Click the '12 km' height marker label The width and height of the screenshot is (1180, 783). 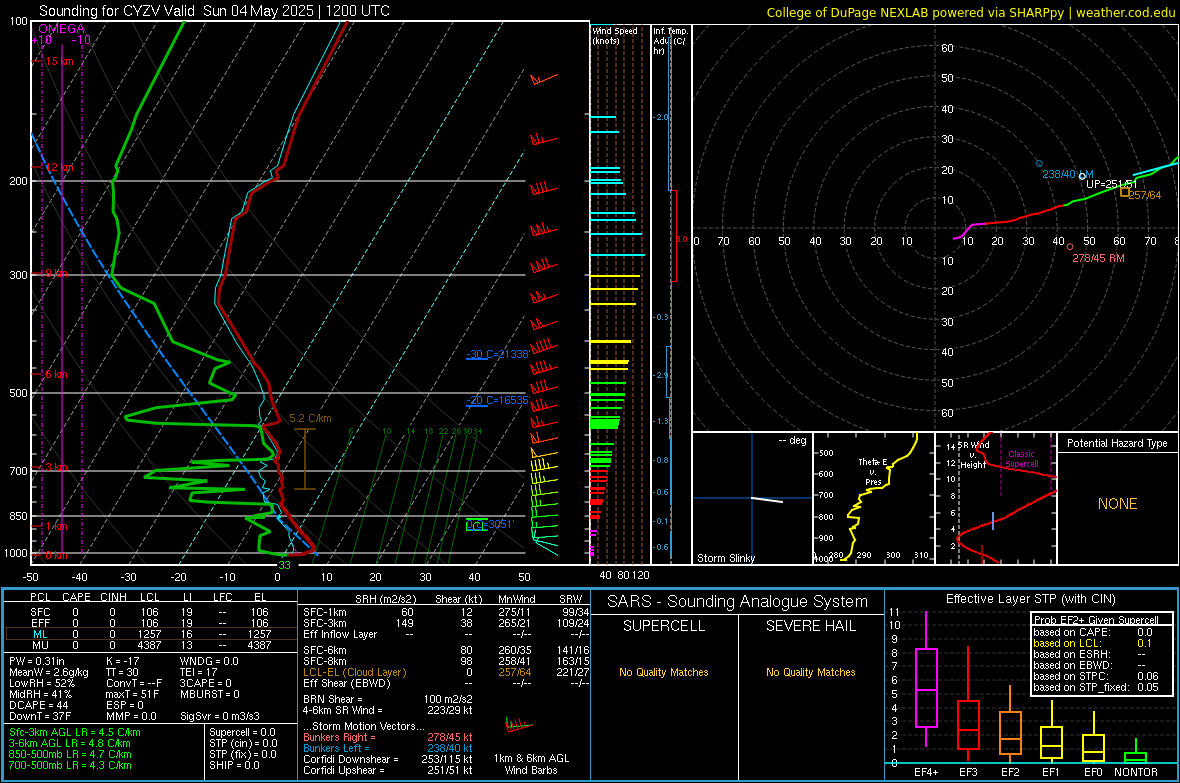point(59,167)
